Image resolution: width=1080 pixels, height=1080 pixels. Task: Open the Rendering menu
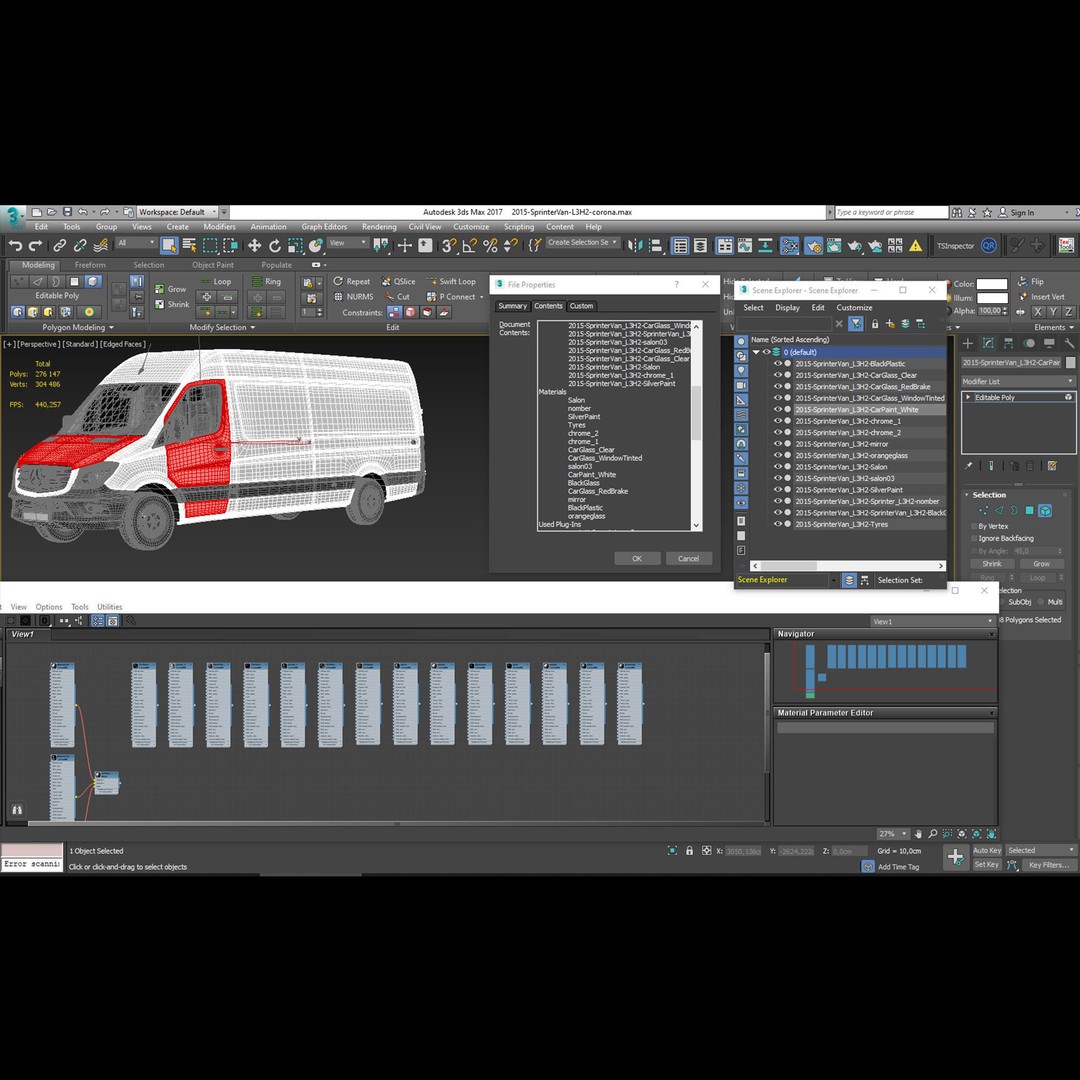379,227
